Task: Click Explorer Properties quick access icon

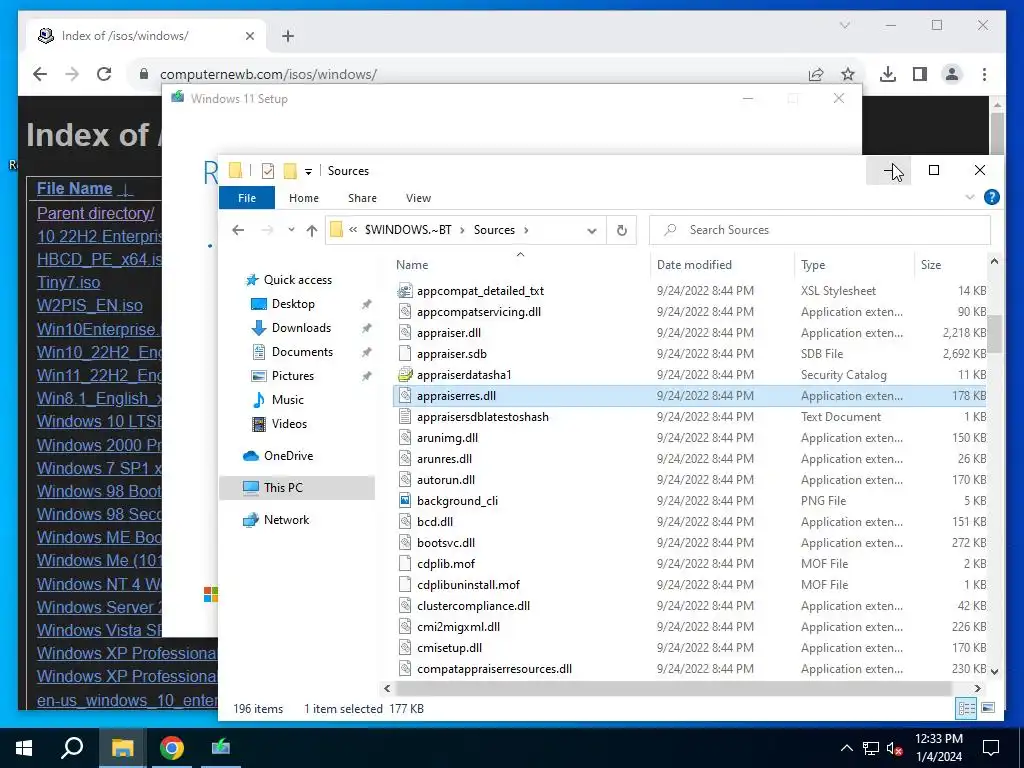Action: point(268,170)
